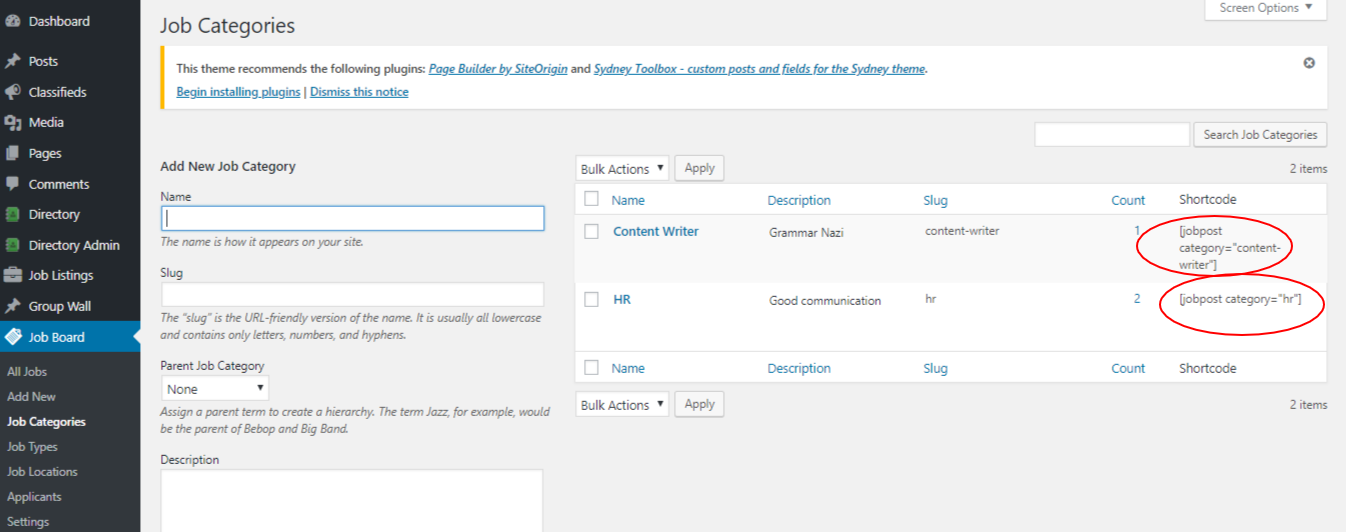Click the Comments bubble icon
Screen dimensions: 1346x532
tap(13, 184)
